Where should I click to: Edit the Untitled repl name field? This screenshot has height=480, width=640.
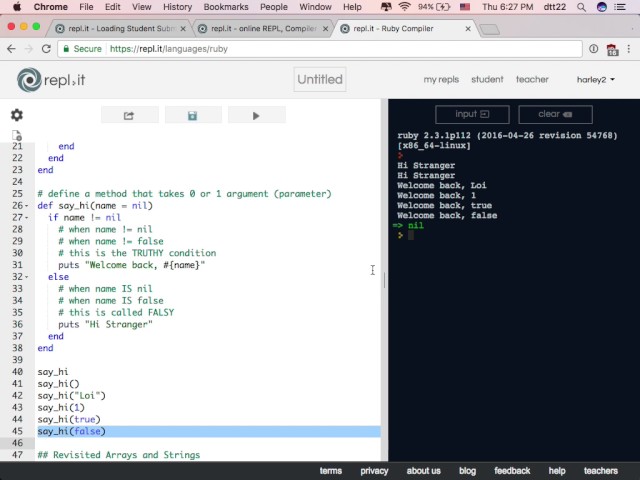(320, 79)
